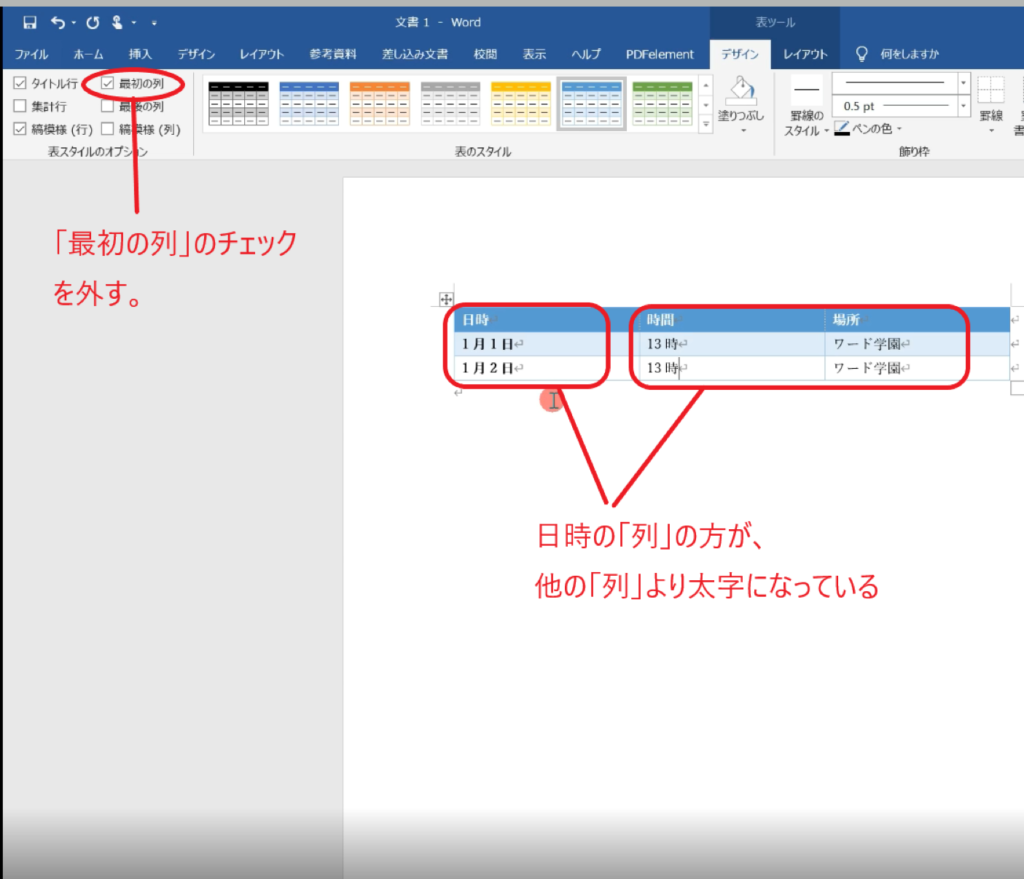Open the ファイル menu tab
The width and height of the screenshot is (1024, 879).
tap(31, 54)
